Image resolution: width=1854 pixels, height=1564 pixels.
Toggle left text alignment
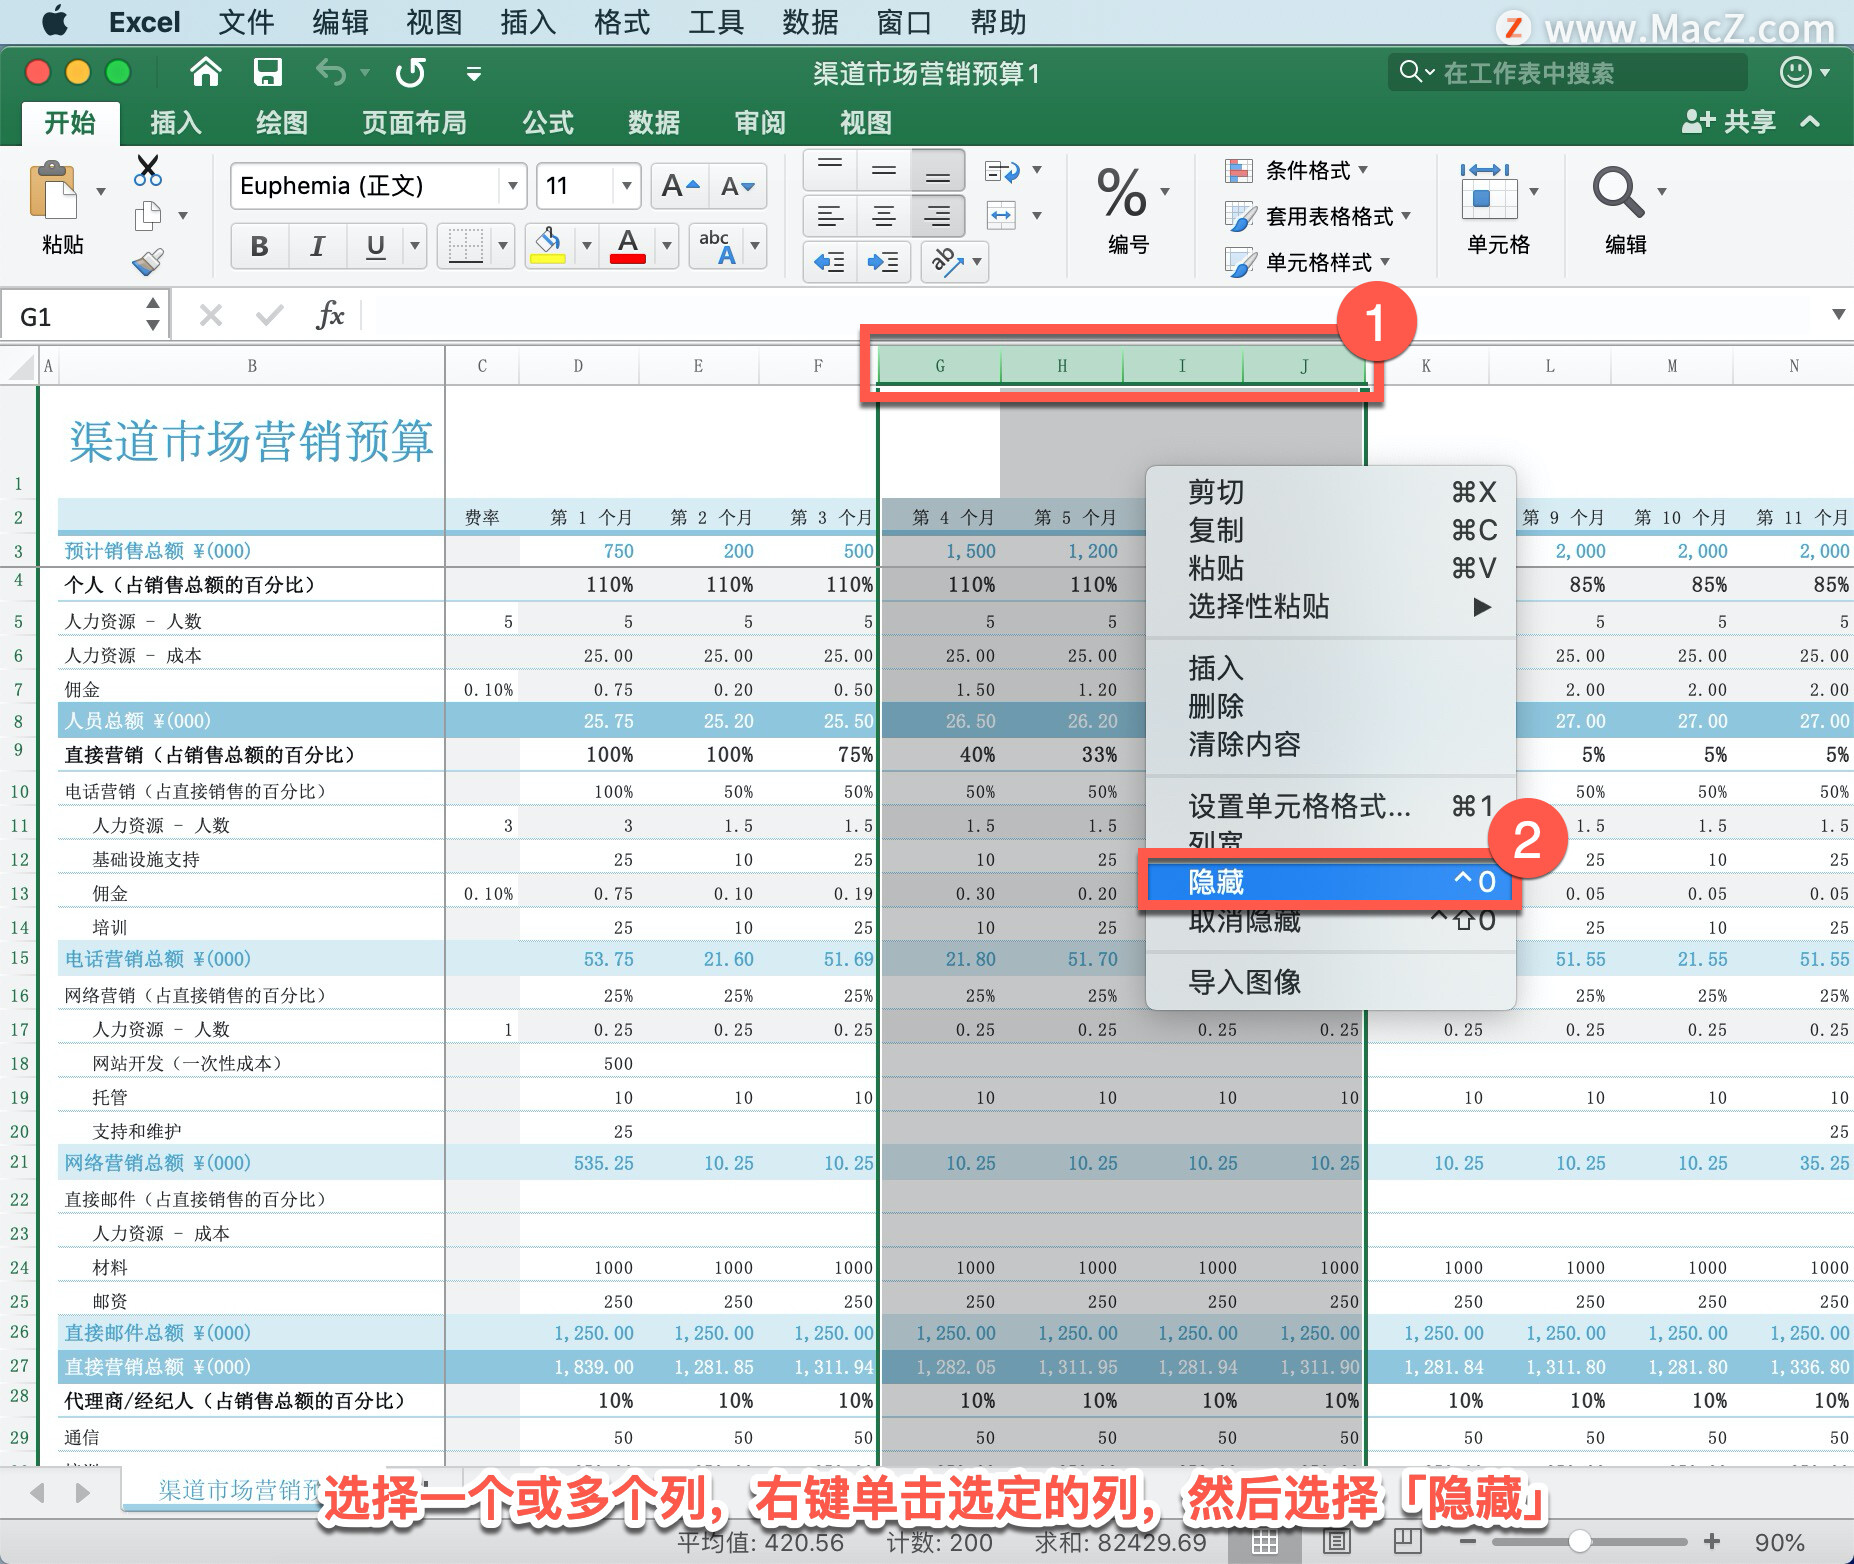830,215
